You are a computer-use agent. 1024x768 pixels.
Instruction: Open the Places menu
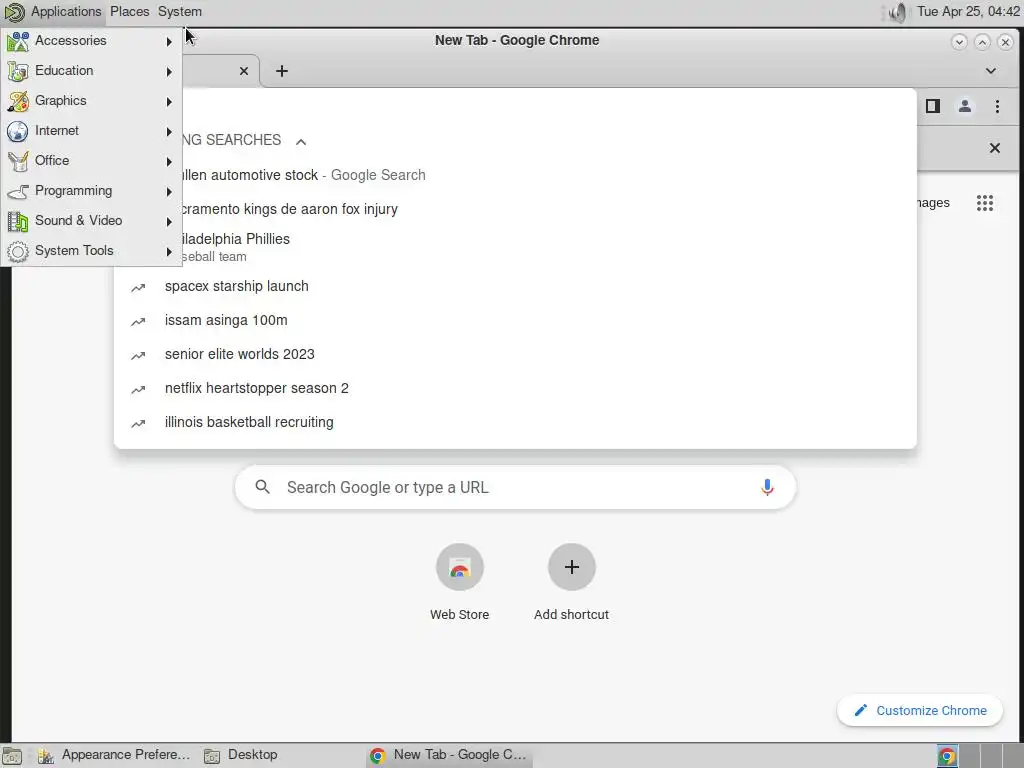[129, 12]
